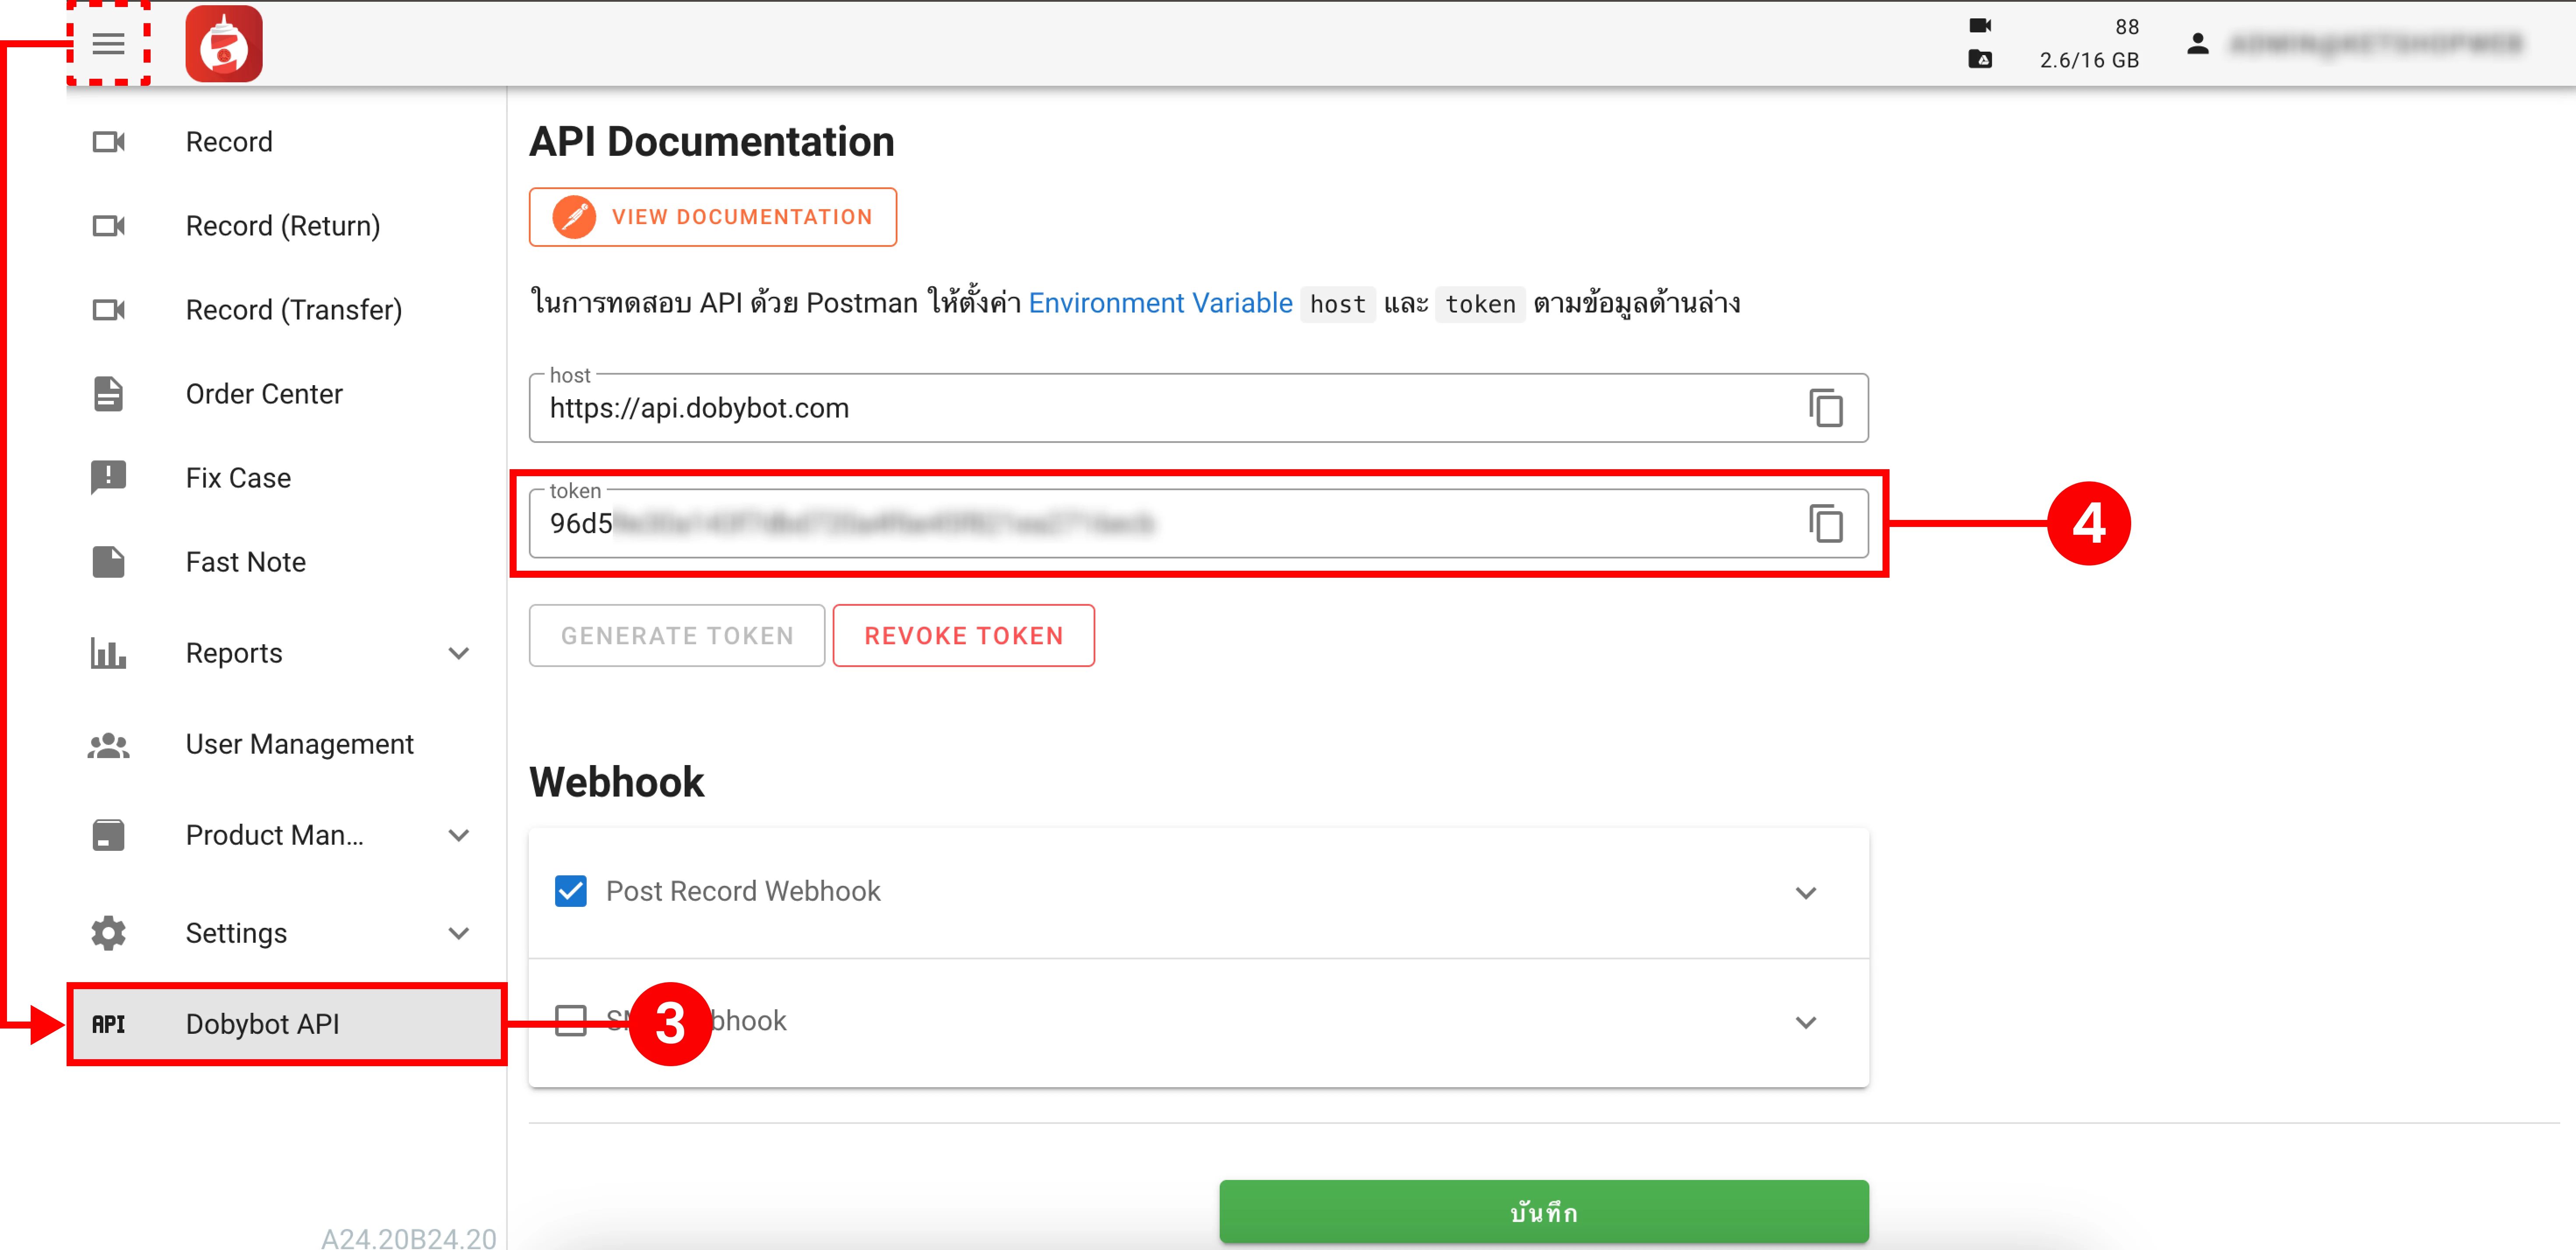Expand the Reports submenu
The image size is (2576, 1250).
459,654
